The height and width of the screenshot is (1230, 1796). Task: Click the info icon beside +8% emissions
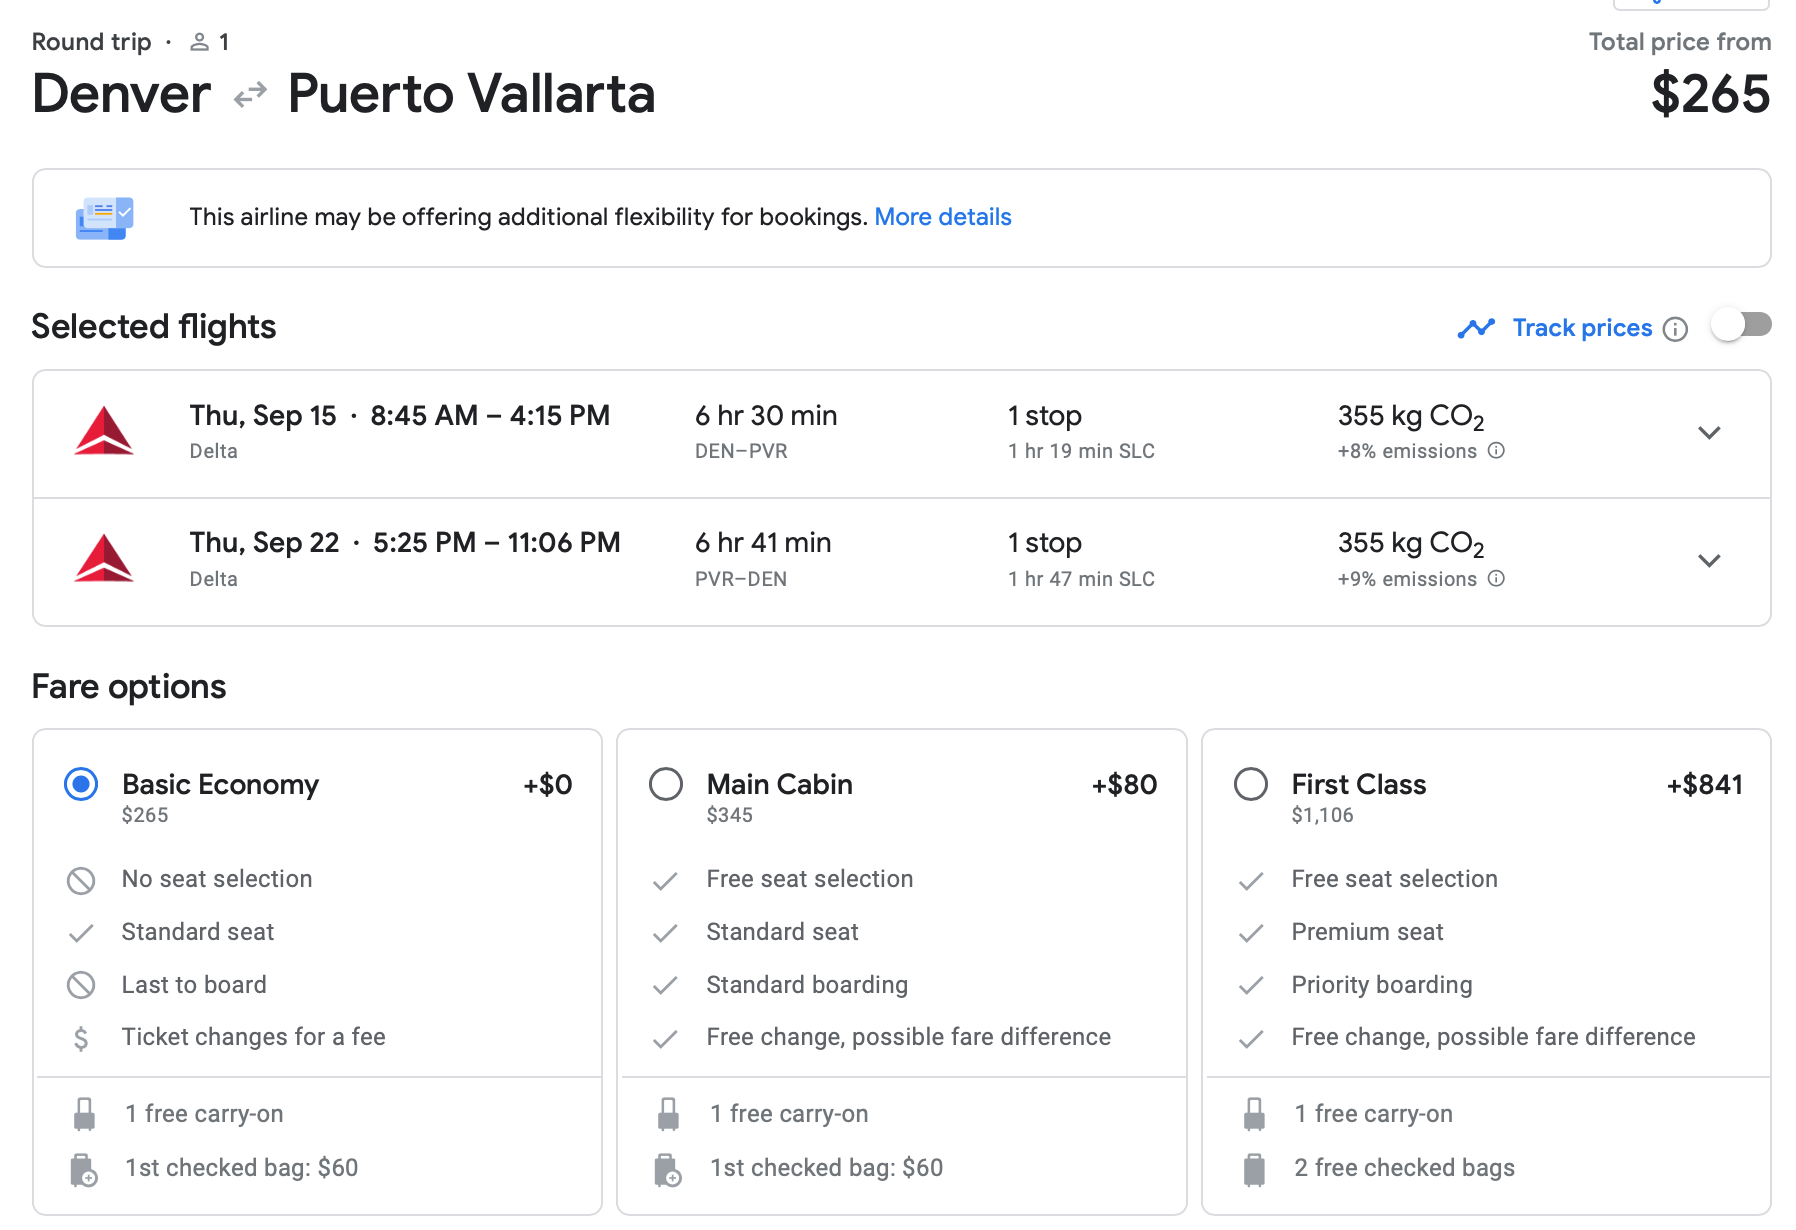[1496, 451]
